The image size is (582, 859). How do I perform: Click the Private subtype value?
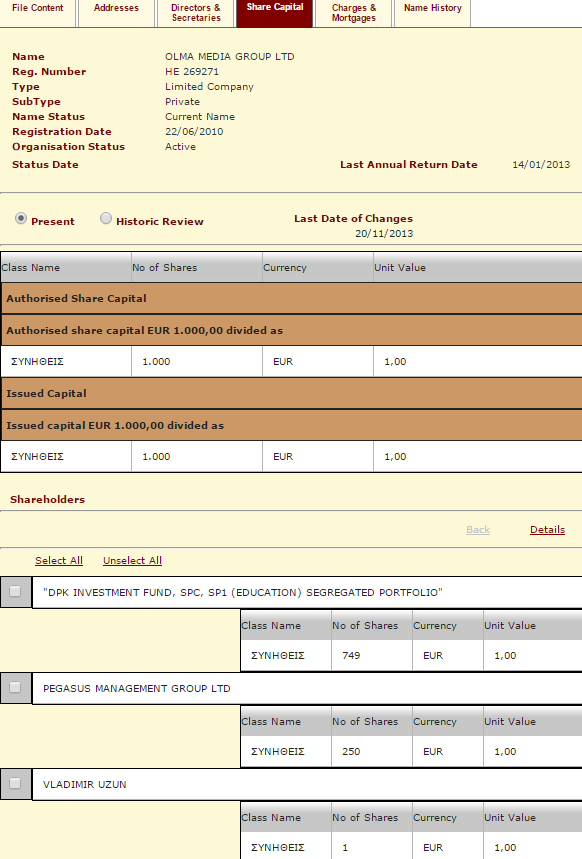click(x=182, y=101)
